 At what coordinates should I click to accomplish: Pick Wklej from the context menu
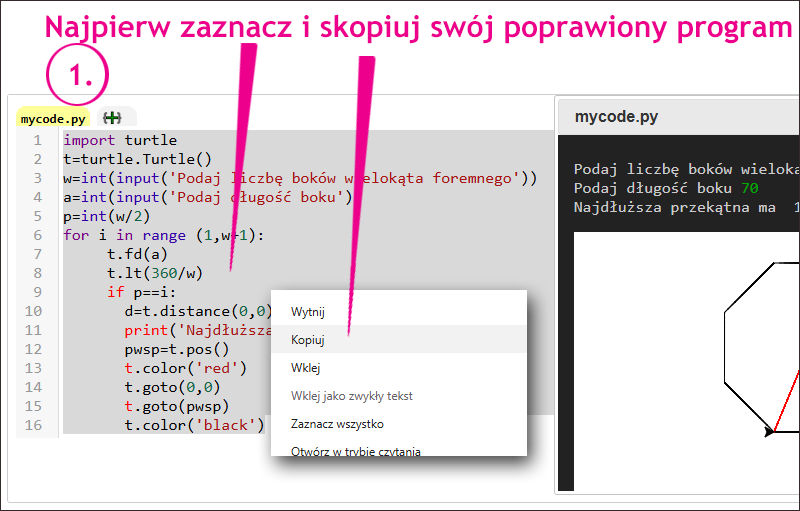(305, 368)
